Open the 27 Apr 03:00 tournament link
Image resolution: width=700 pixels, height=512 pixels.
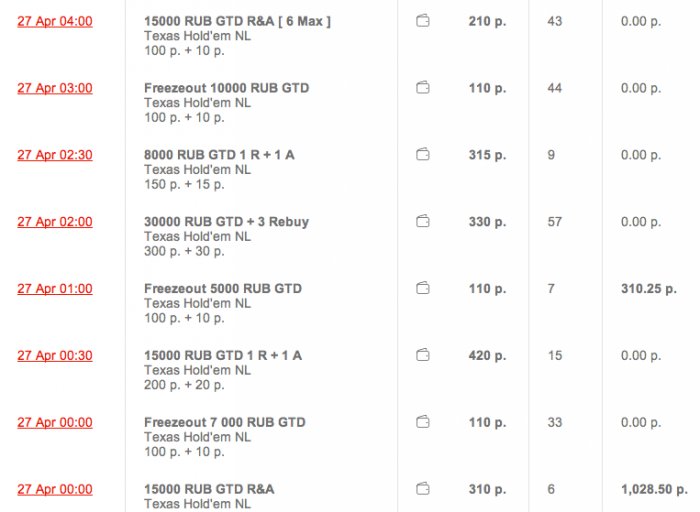point(55,88)
